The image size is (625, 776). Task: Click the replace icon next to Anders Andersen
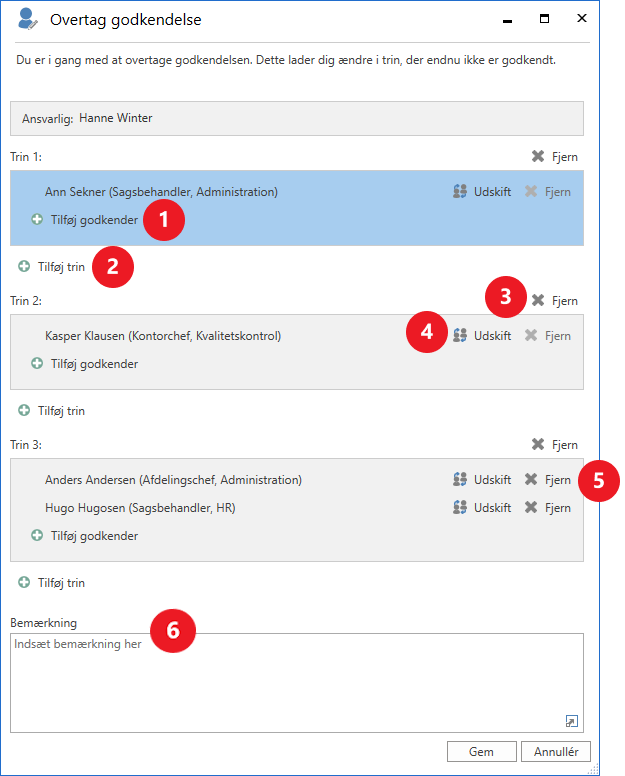[460, 480]
